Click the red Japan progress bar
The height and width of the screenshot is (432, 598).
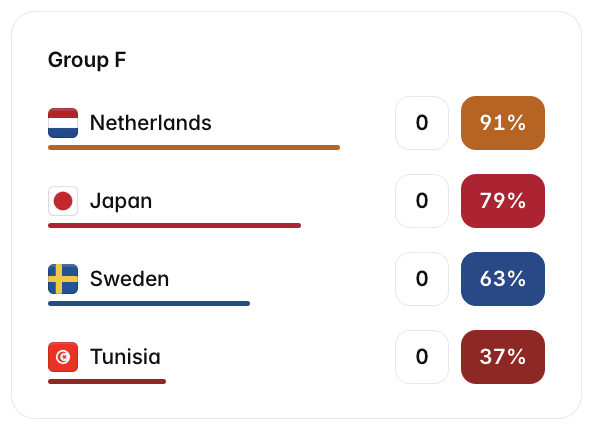tap(174, 226)
